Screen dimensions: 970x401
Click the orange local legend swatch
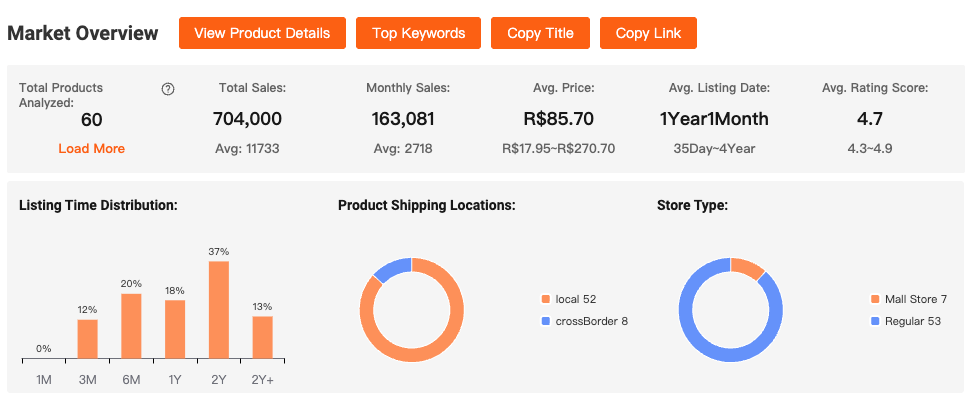pos(545,299)
